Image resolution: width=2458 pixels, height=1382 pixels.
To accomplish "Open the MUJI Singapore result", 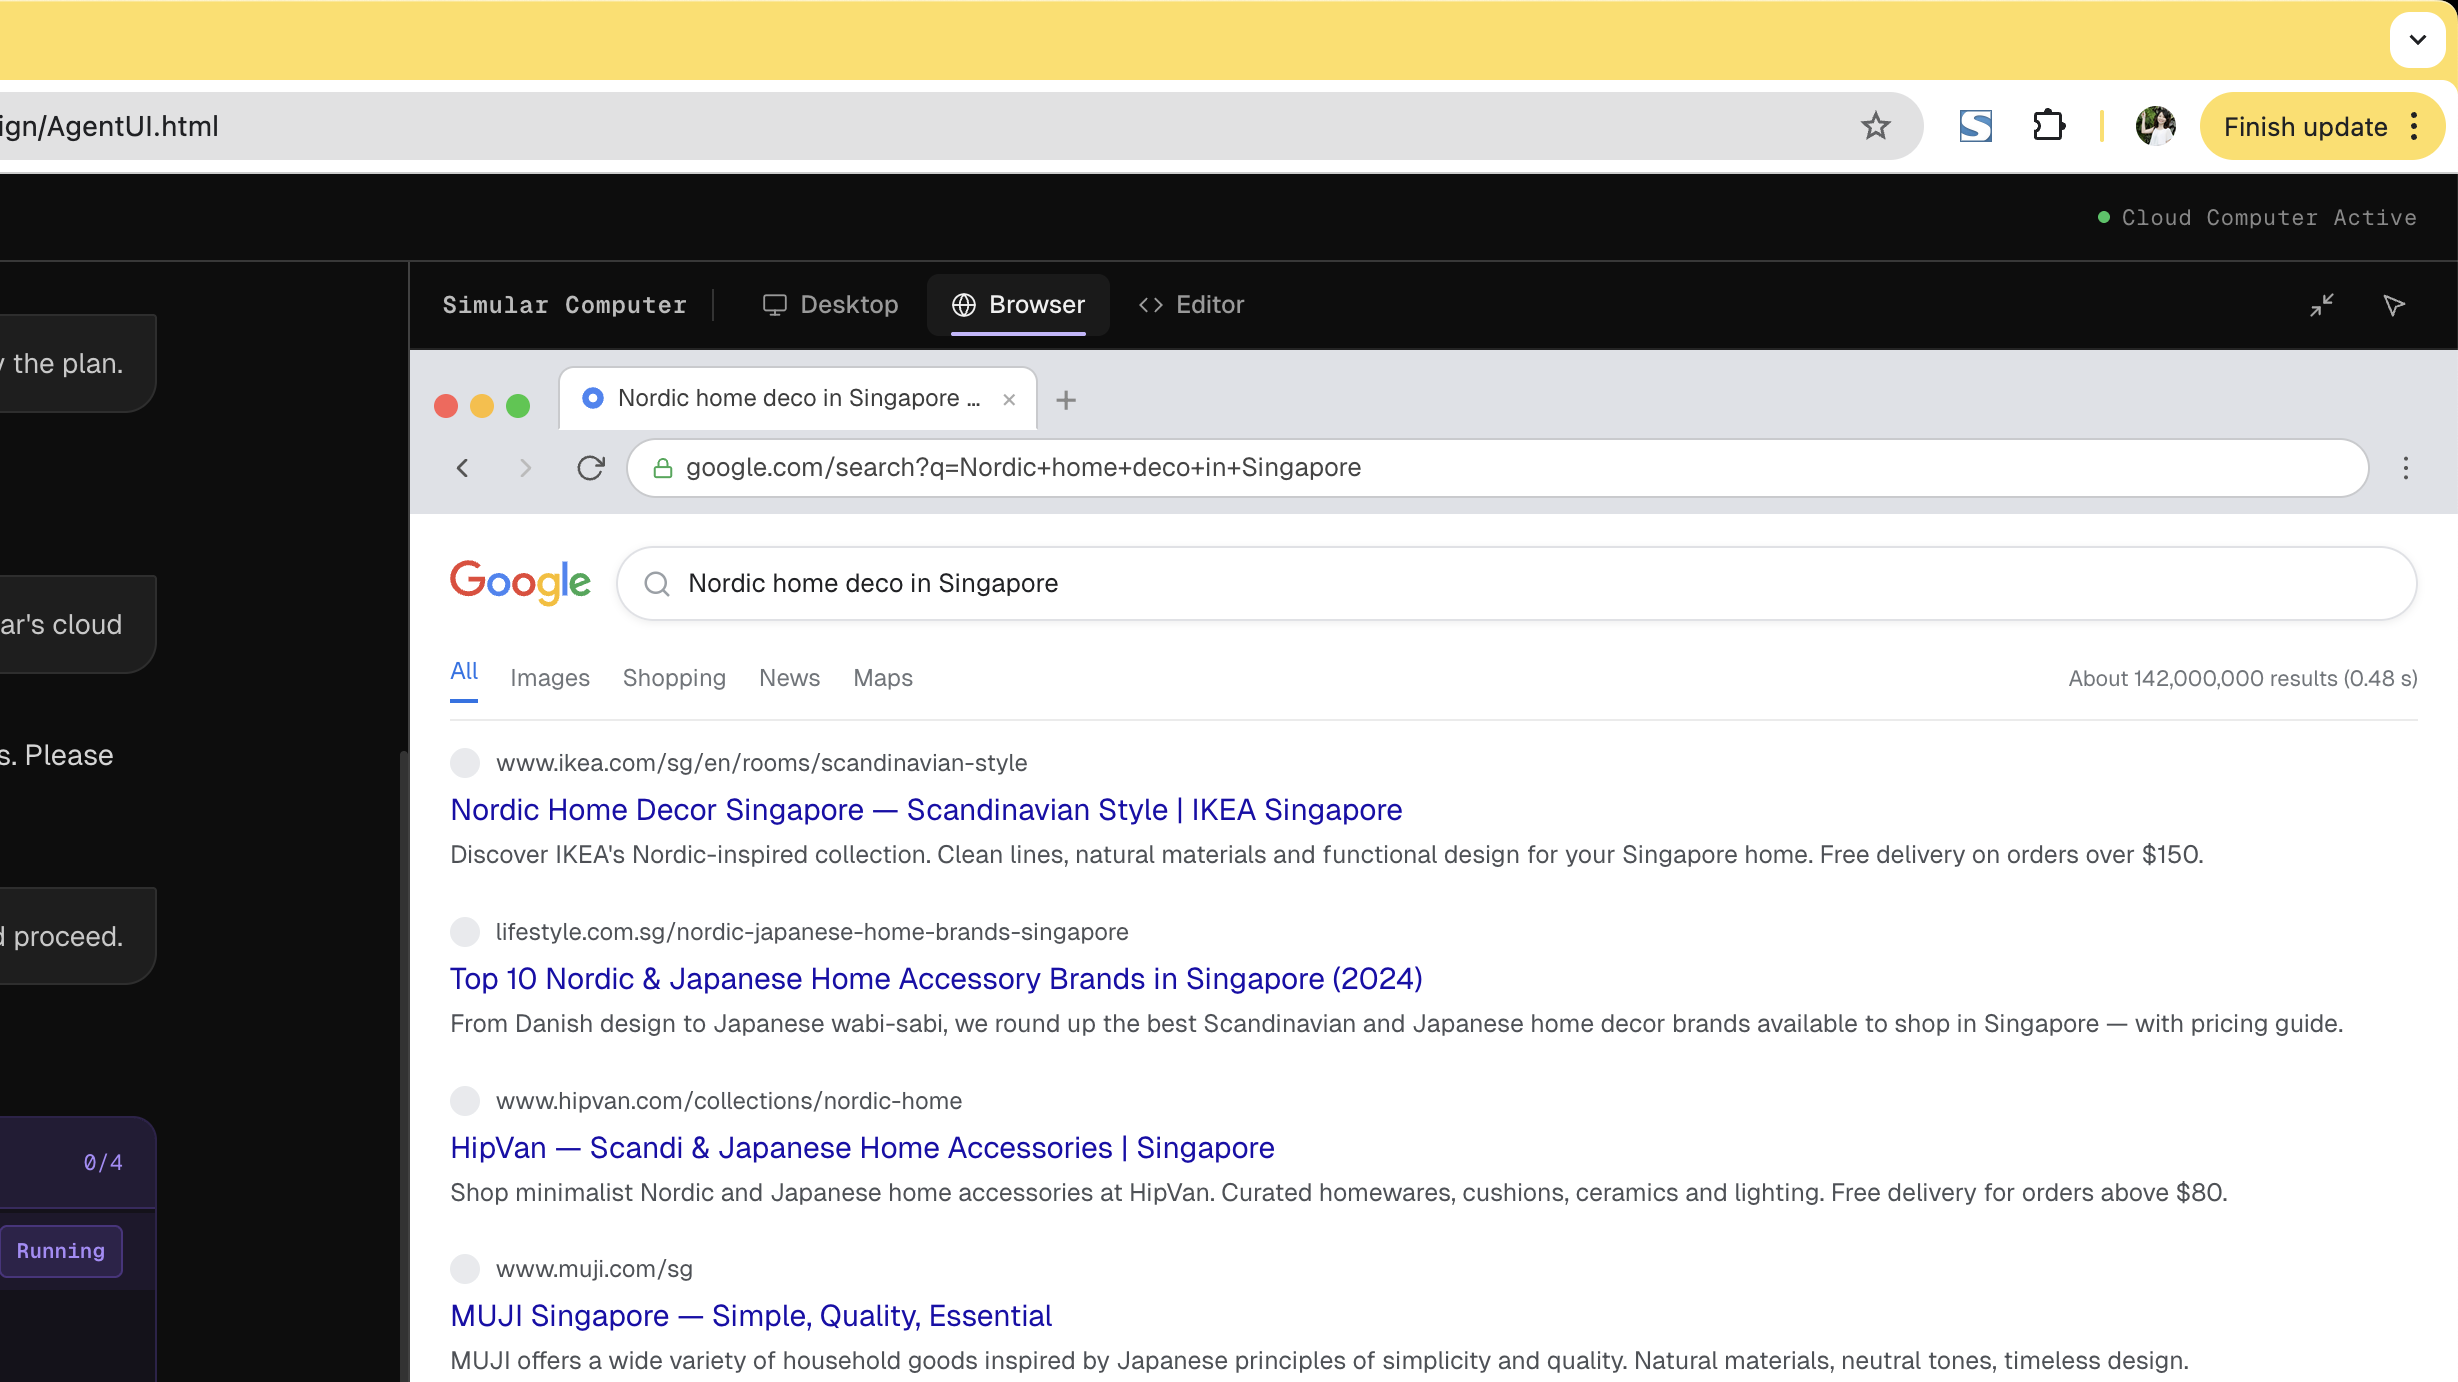I will (x=751, y=1316).
